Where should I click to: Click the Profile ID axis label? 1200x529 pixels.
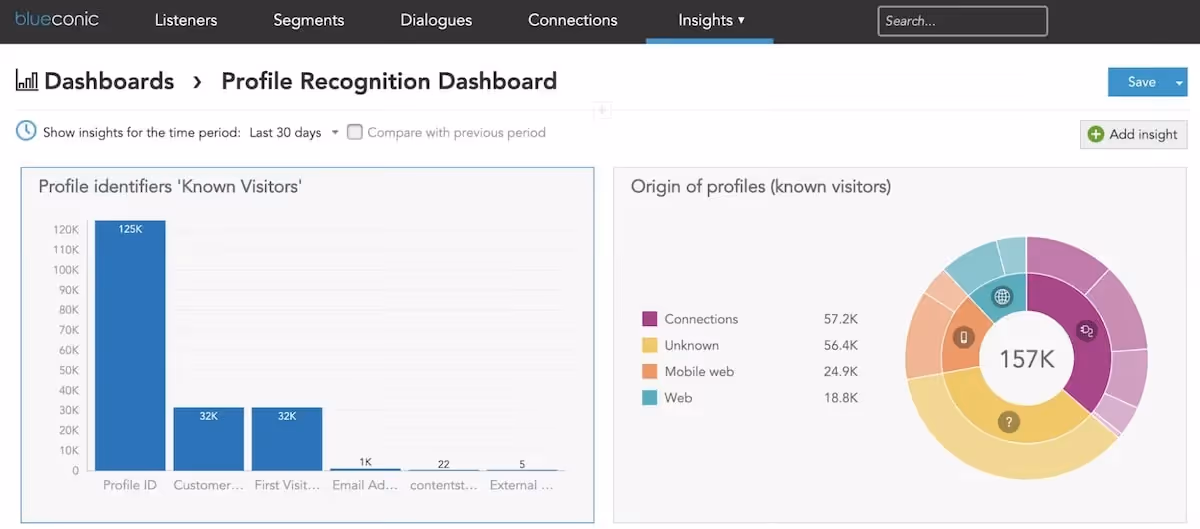tap(130, 486)
